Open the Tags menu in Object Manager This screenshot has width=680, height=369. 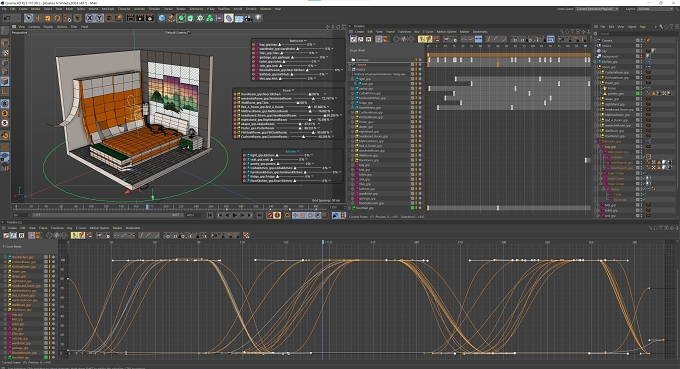coord(643,27)
